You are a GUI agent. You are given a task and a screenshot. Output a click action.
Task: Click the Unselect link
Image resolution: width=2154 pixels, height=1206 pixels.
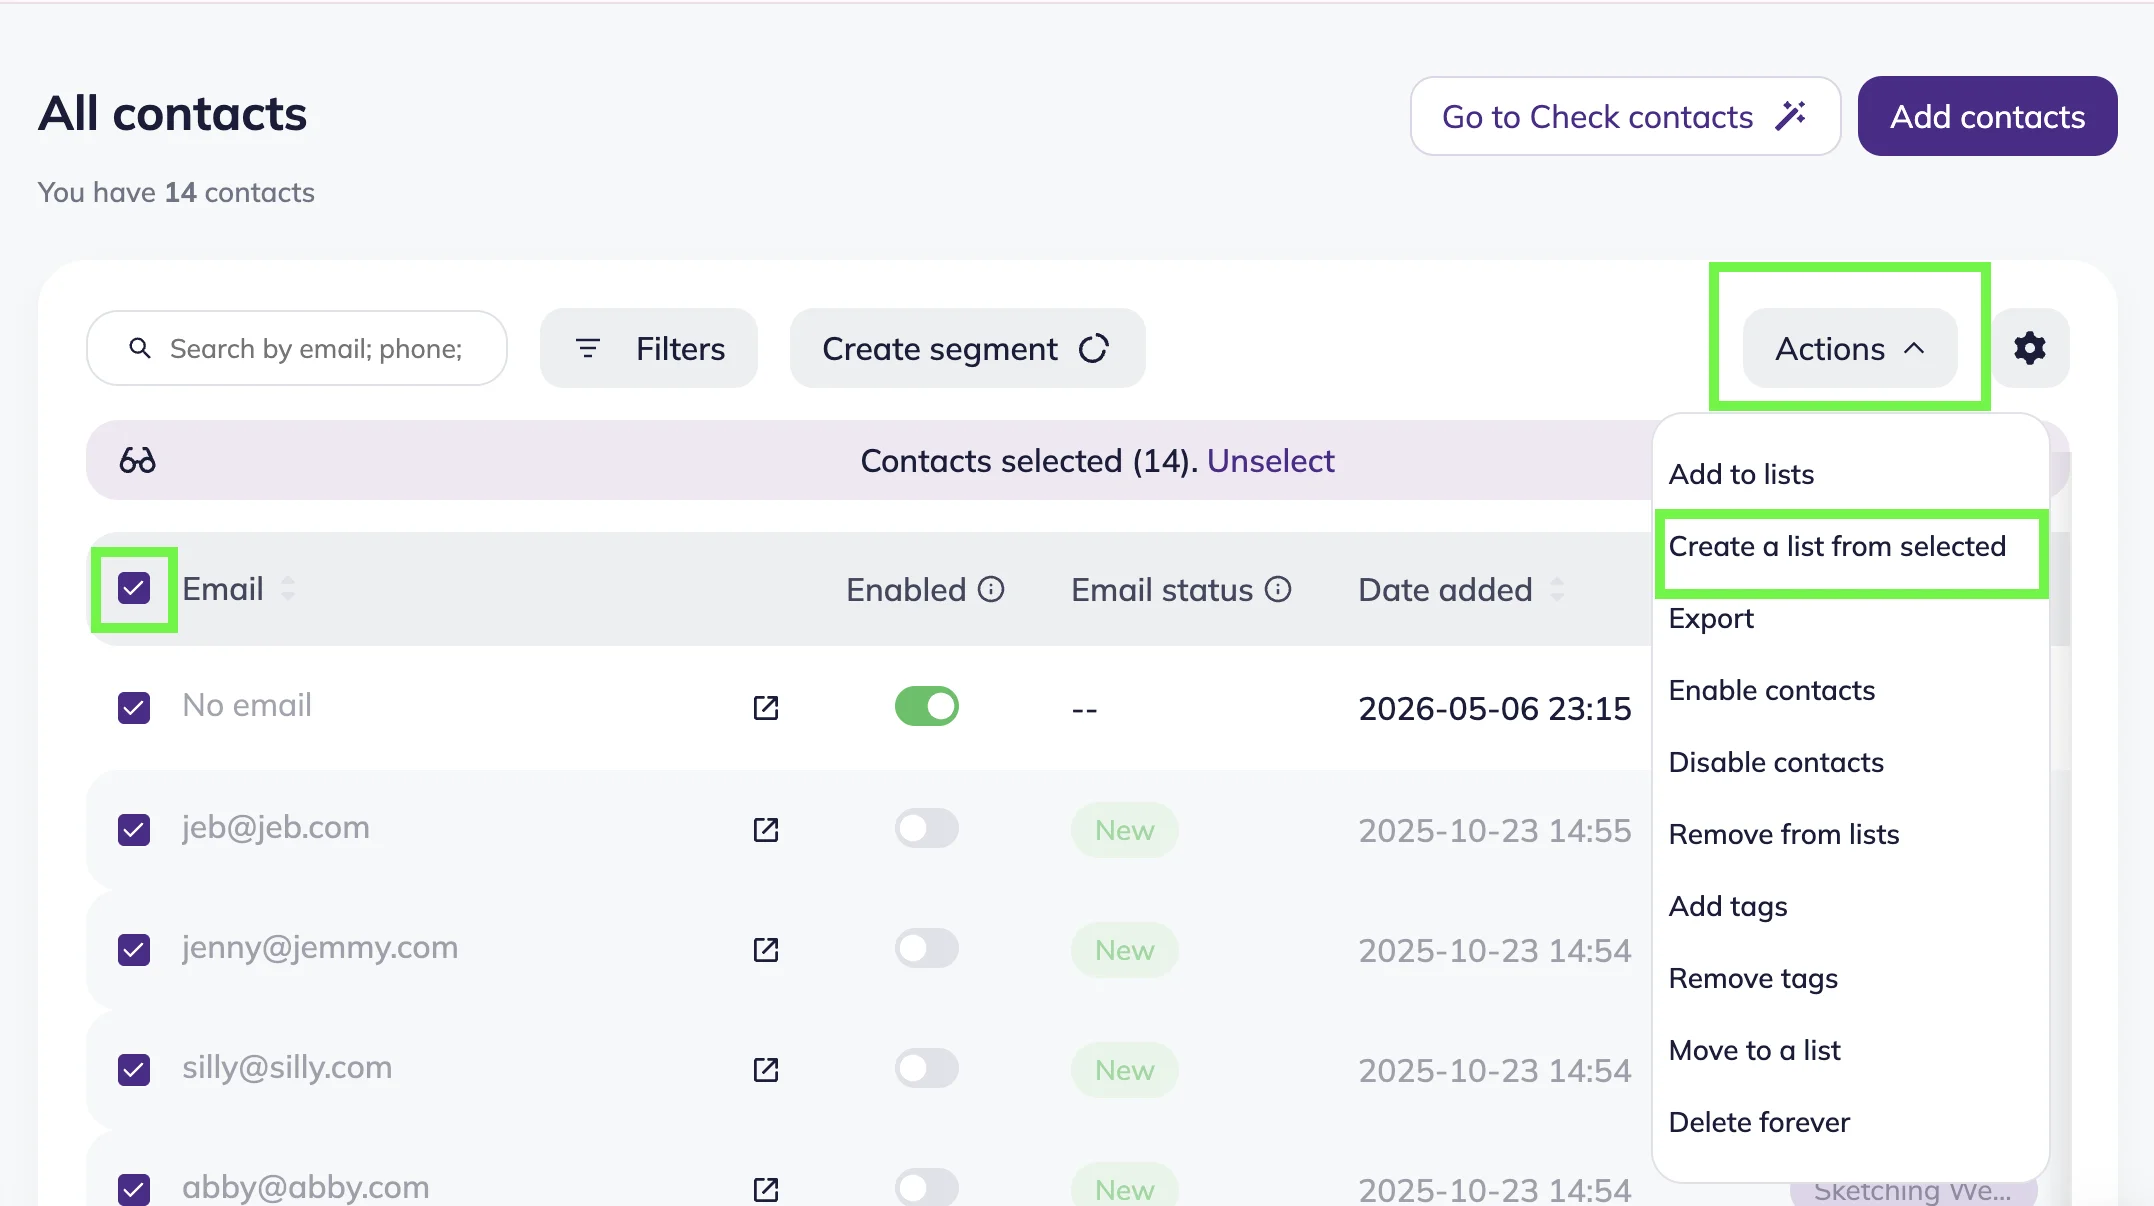tap(1270, 461)
